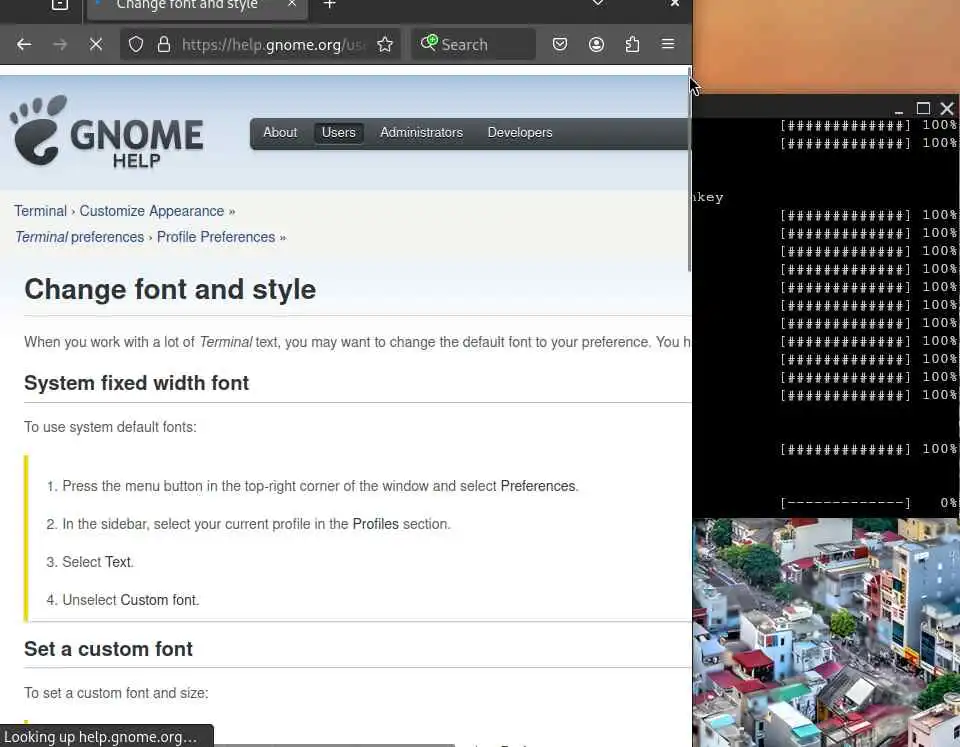This screenshot has width=960, height=747.
Task: Minimize the terminal window
Action: tap(899, 110)
